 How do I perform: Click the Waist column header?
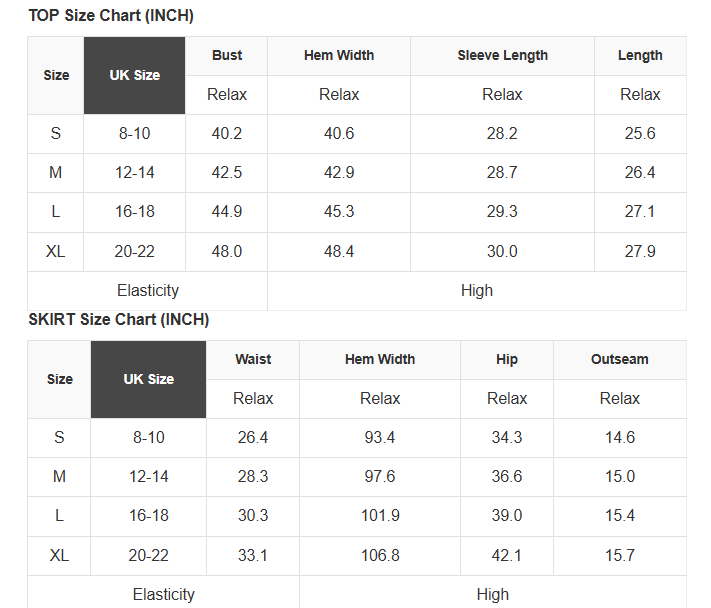pyautogui.click(x=253, y=359)
